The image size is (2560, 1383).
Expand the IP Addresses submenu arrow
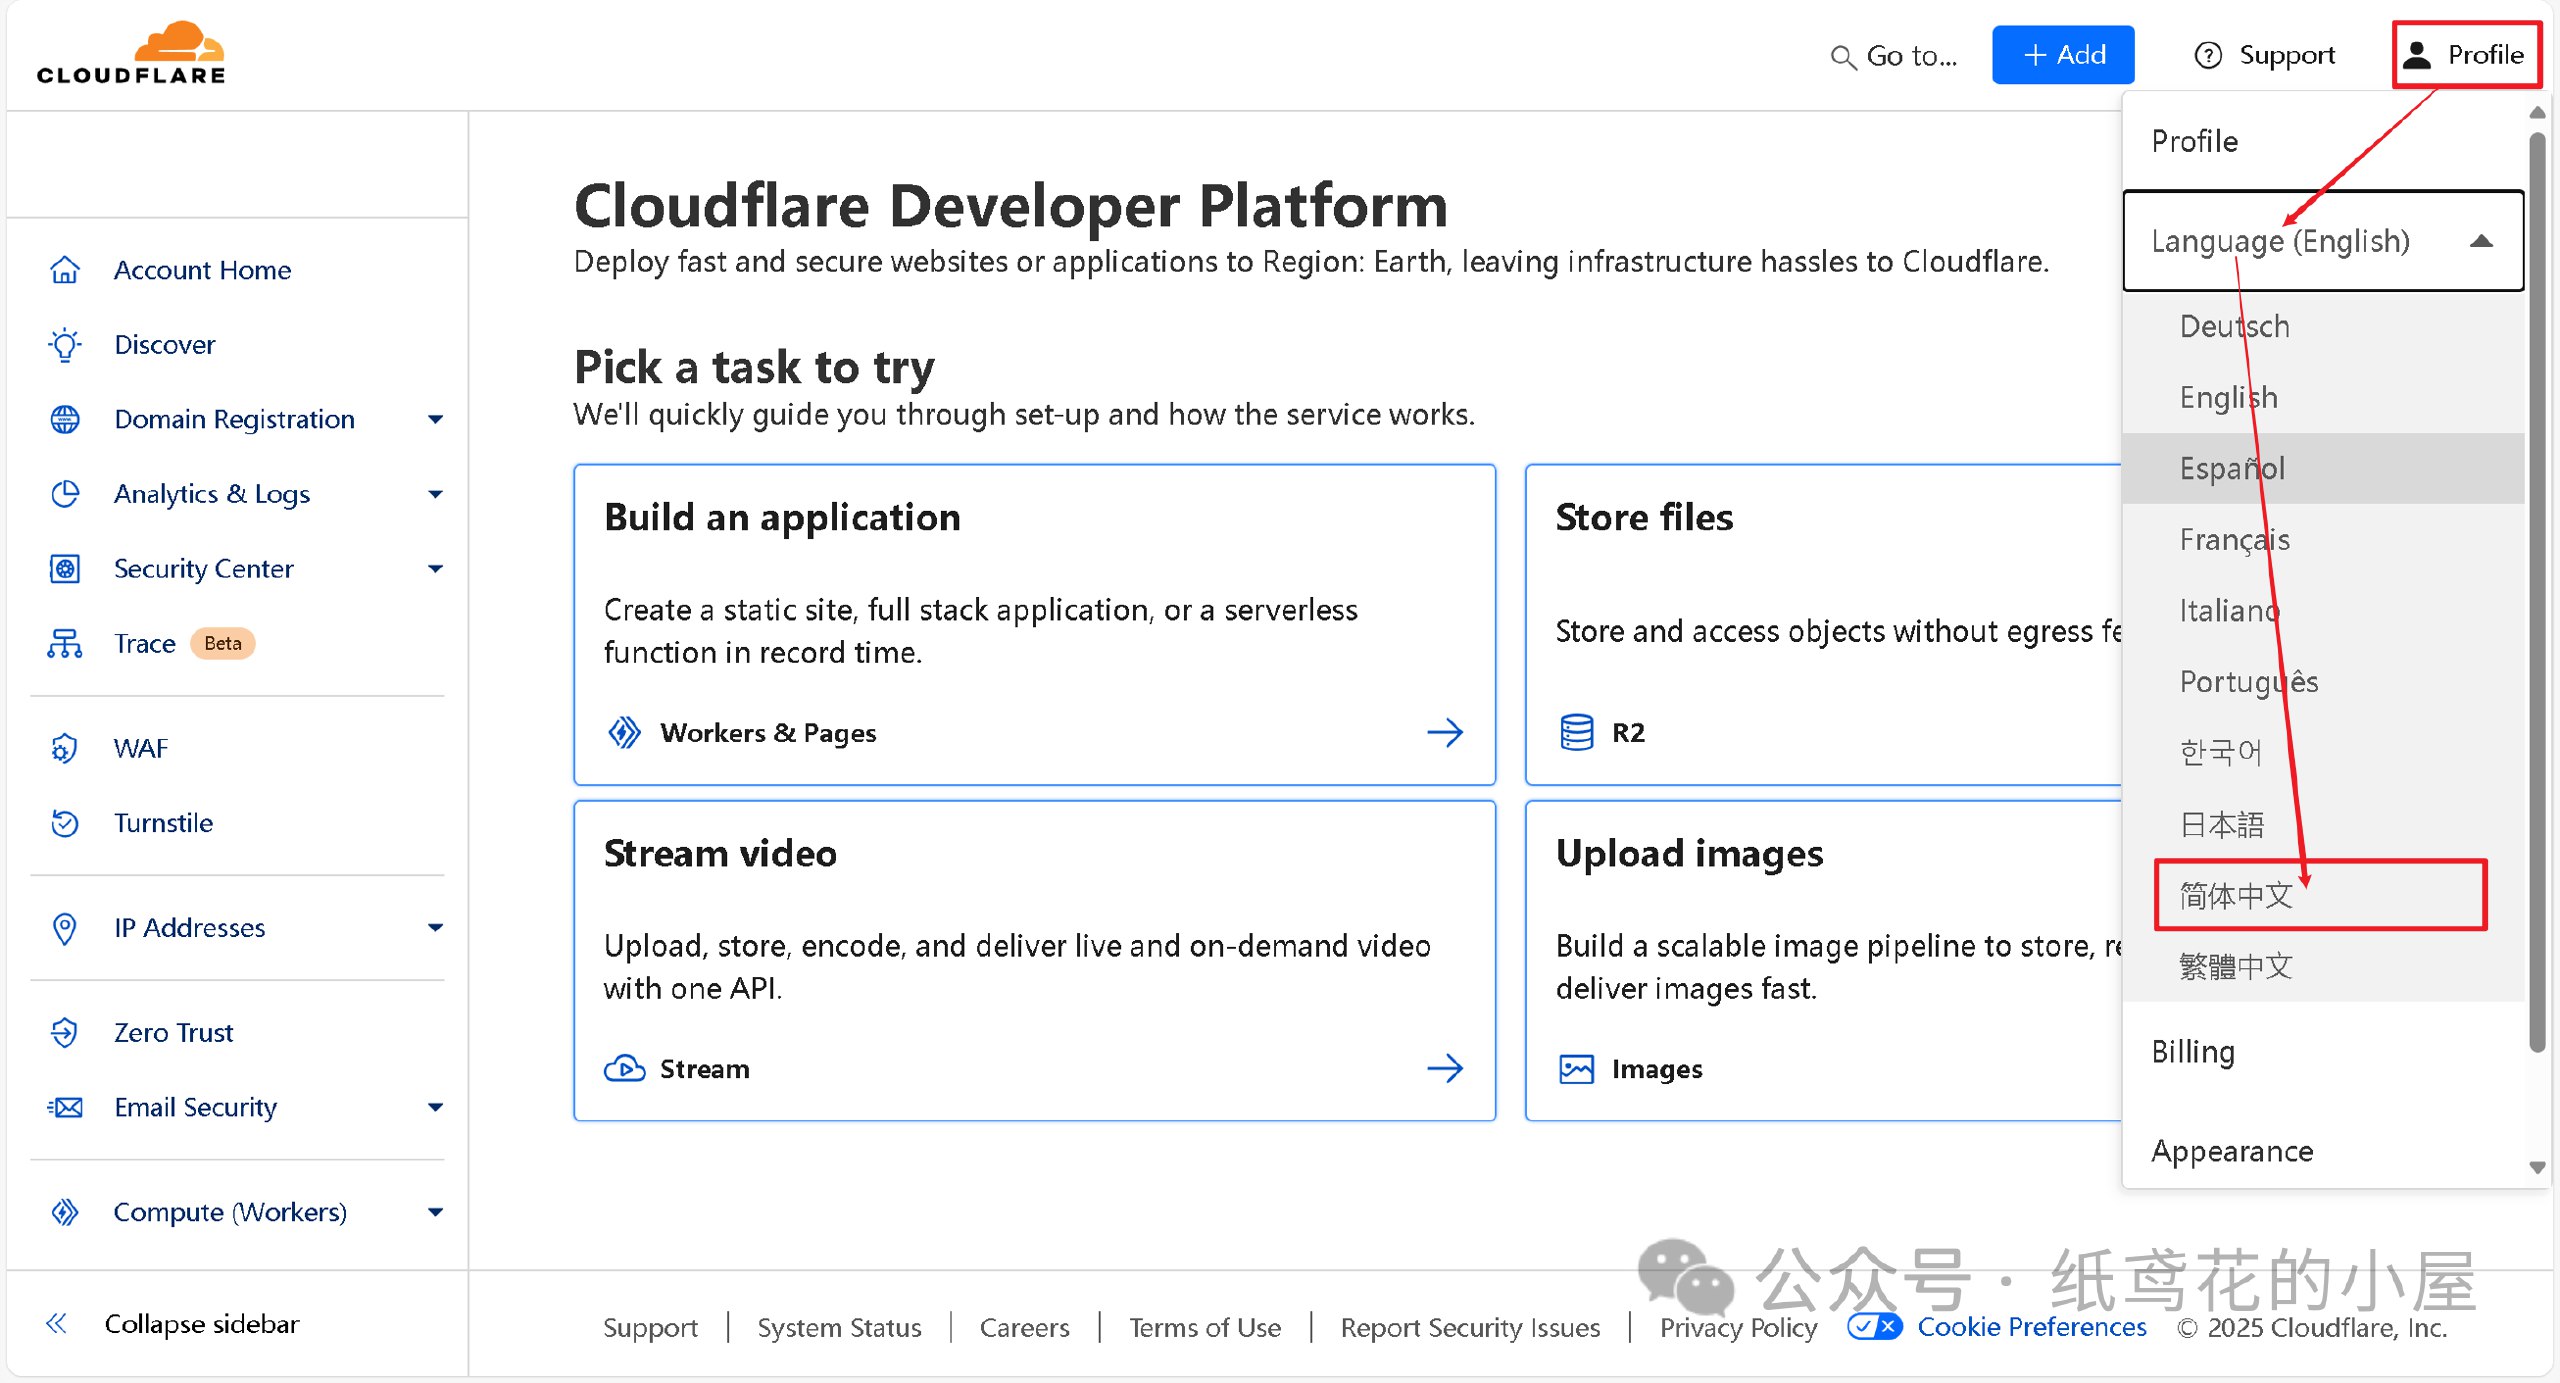click(x=435, y=928)
